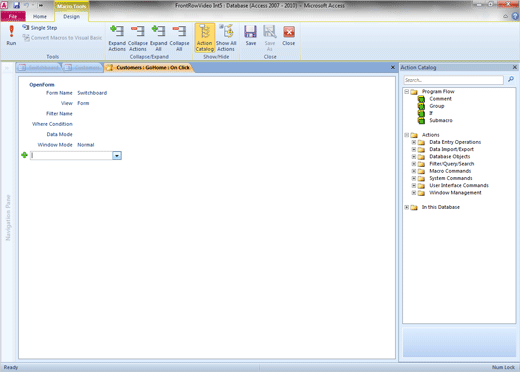
Task: Enable Single Step mode
Action: (40, 28)
